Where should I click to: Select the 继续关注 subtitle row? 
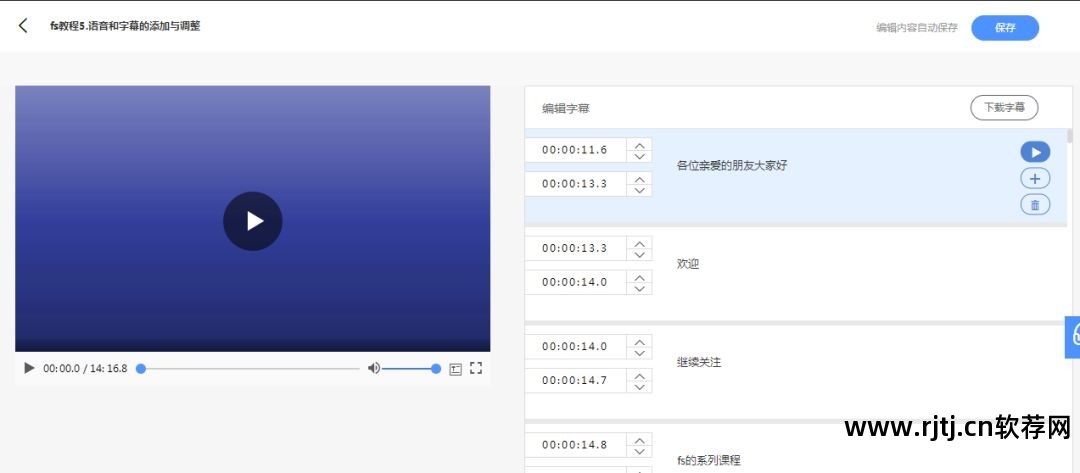pos(800,362)
